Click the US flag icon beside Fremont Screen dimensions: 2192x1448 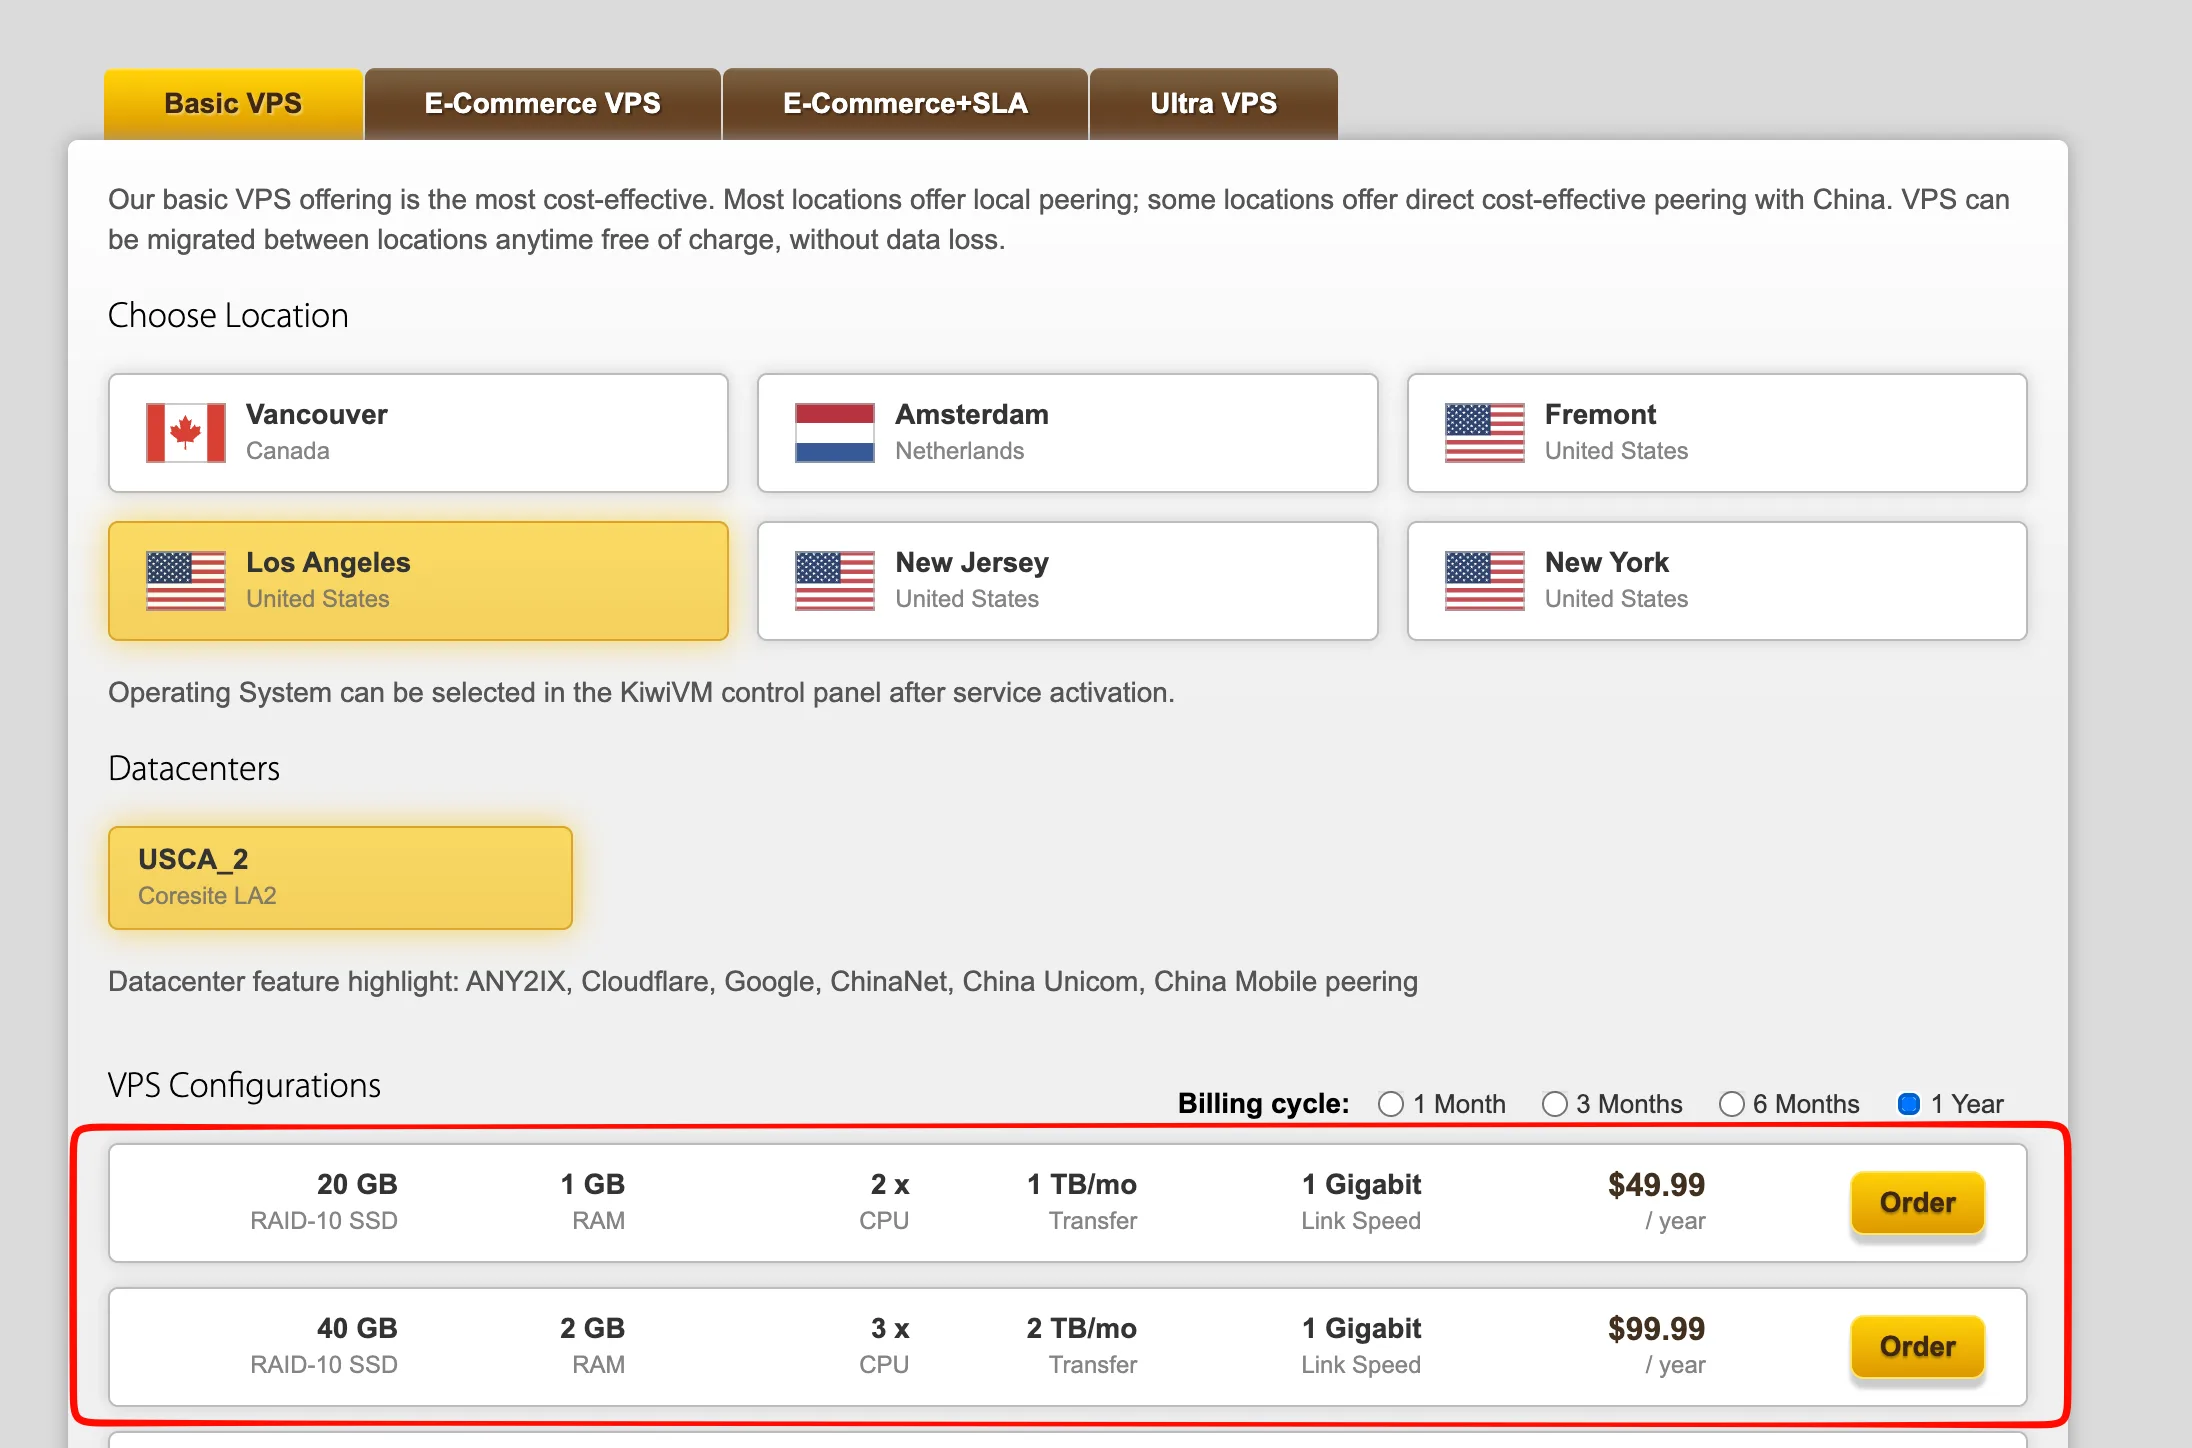[x=1485, y=433]
